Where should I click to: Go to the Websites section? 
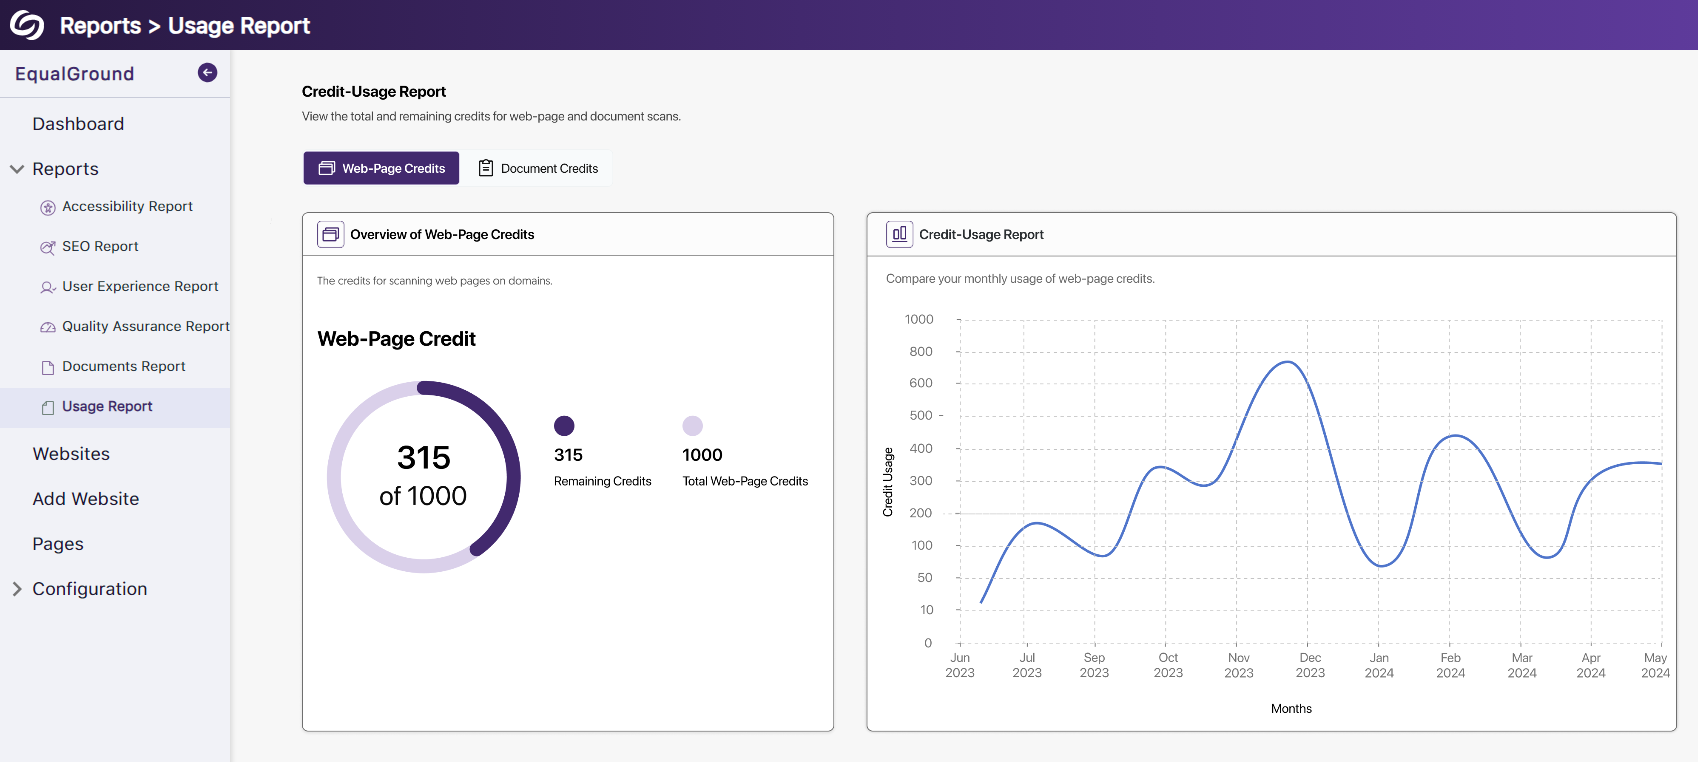click(71, 454)
